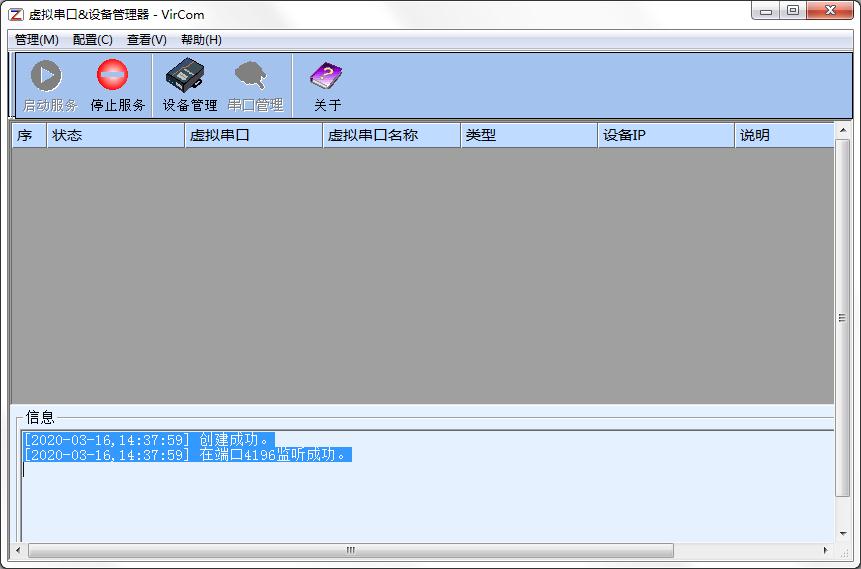Click the vertical scrollbar up arrow
This screenshot has height=569, width=861.
842,130
